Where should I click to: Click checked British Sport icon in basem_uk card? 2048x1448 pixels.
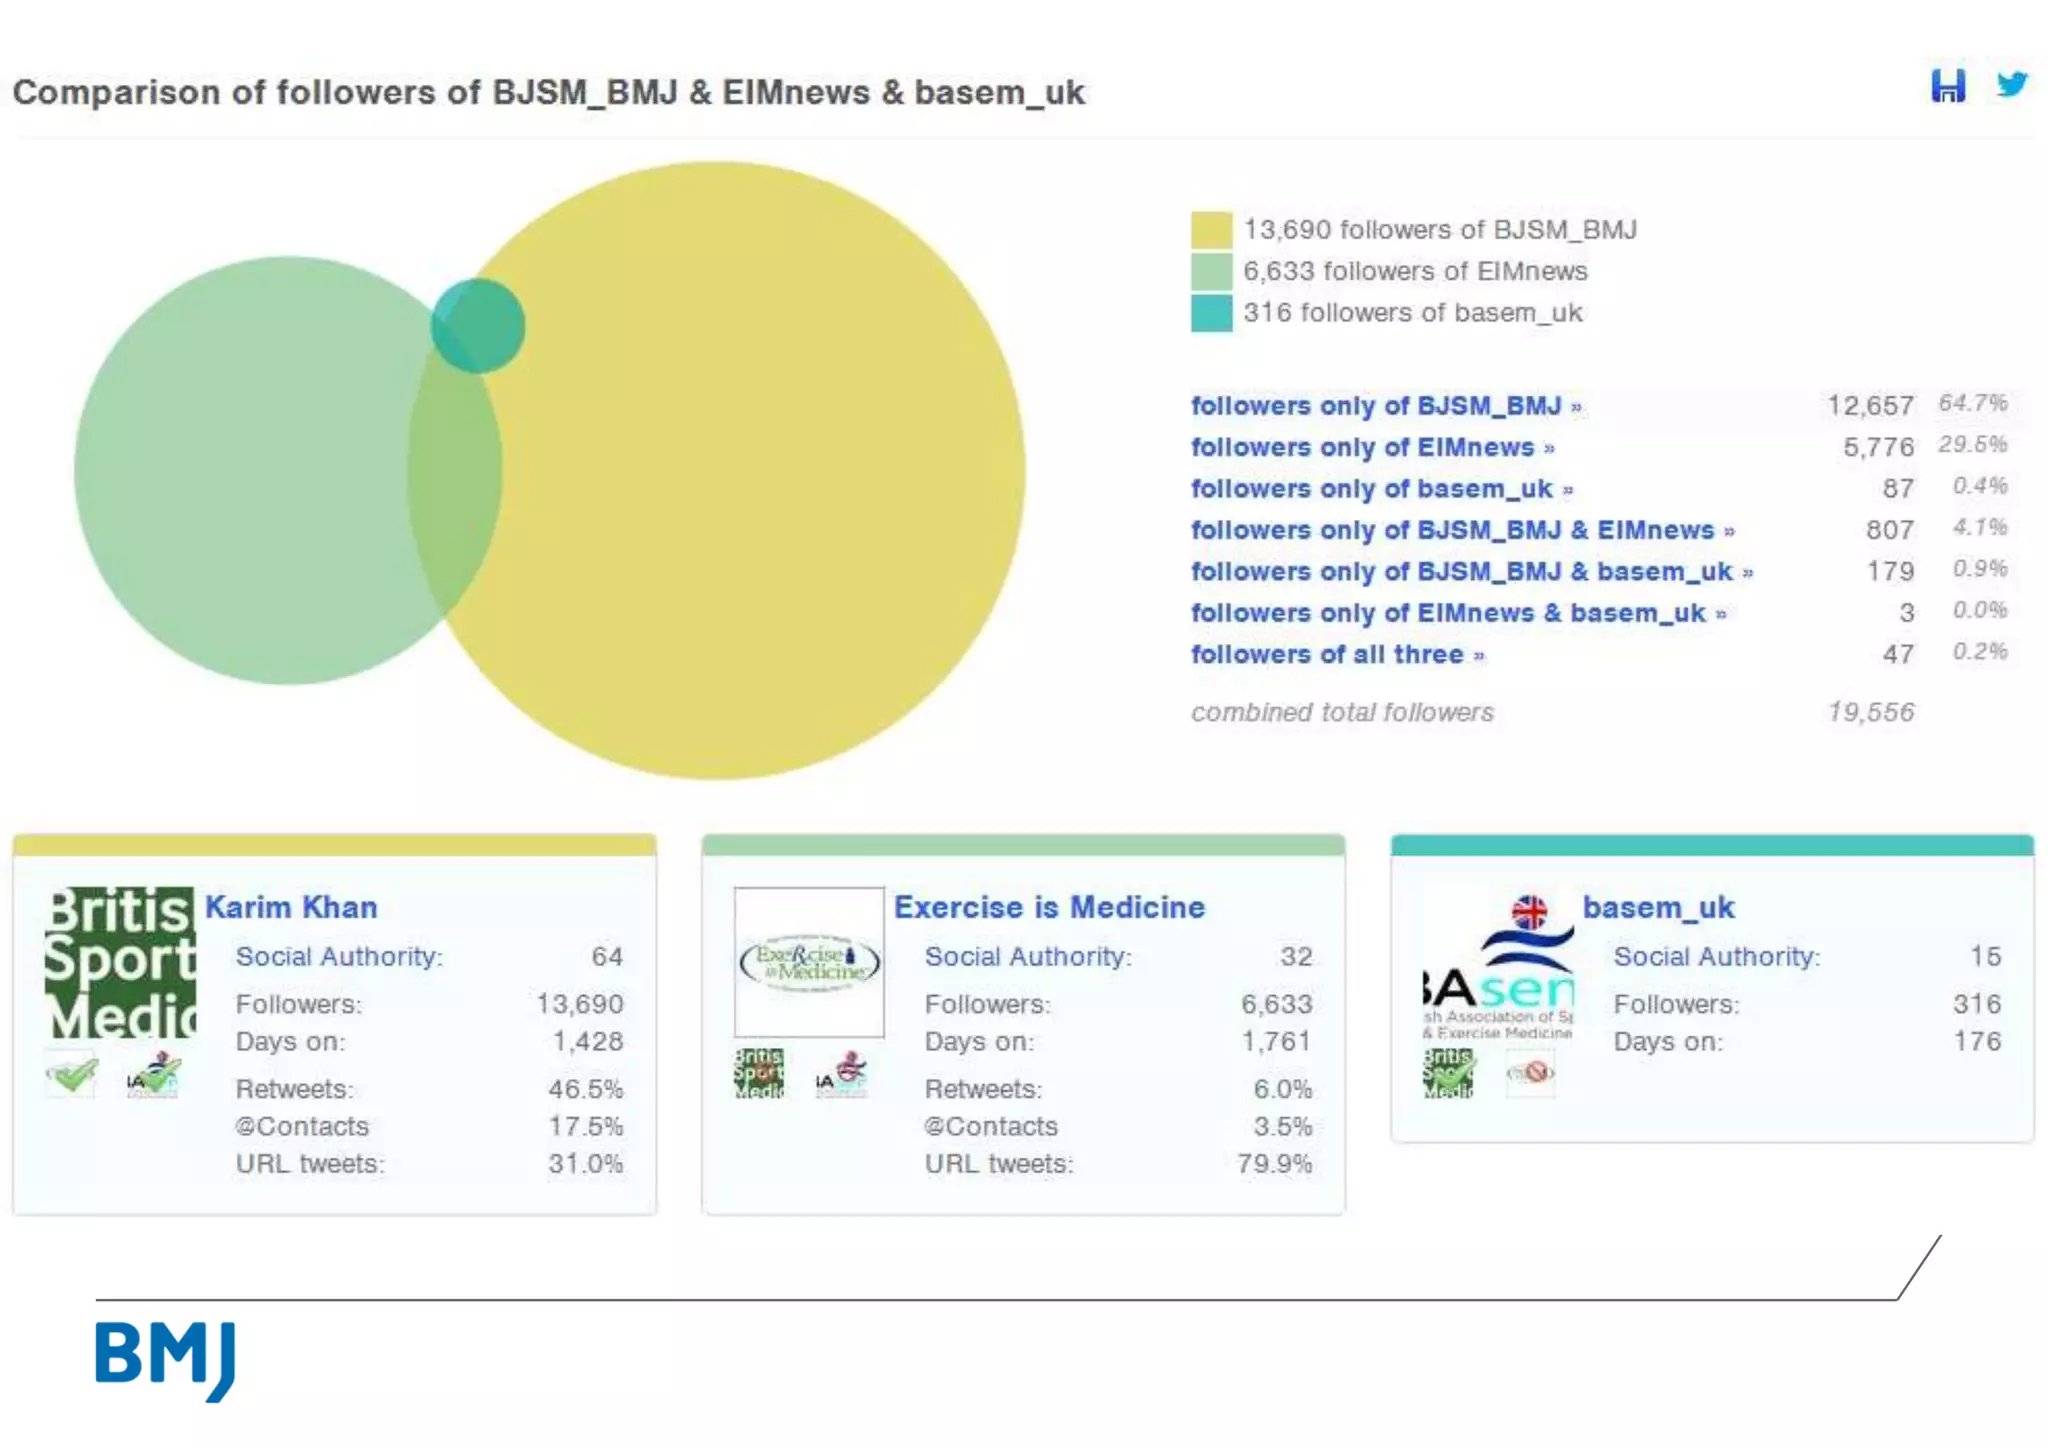pos(1448,1074)
